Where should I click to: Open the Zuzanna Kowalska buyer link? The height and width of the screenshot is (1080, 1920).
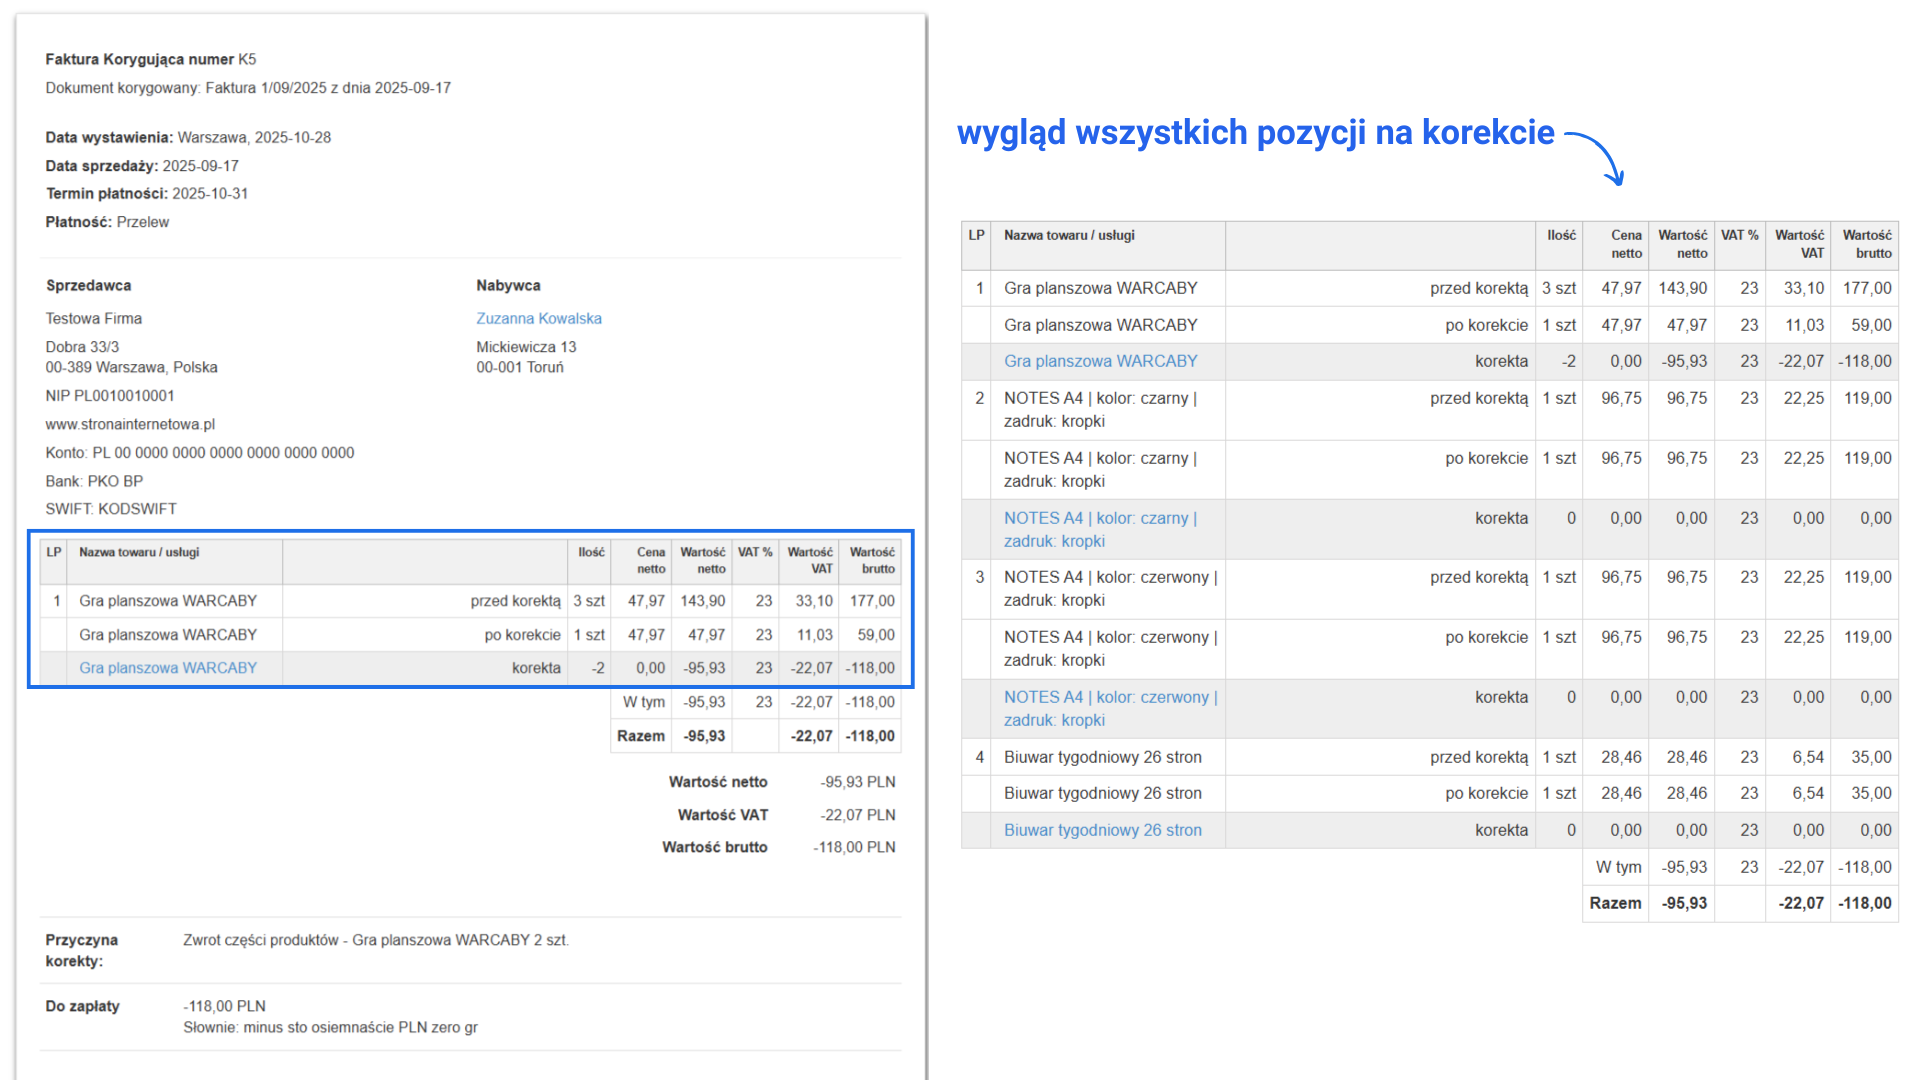pos(538,318)
